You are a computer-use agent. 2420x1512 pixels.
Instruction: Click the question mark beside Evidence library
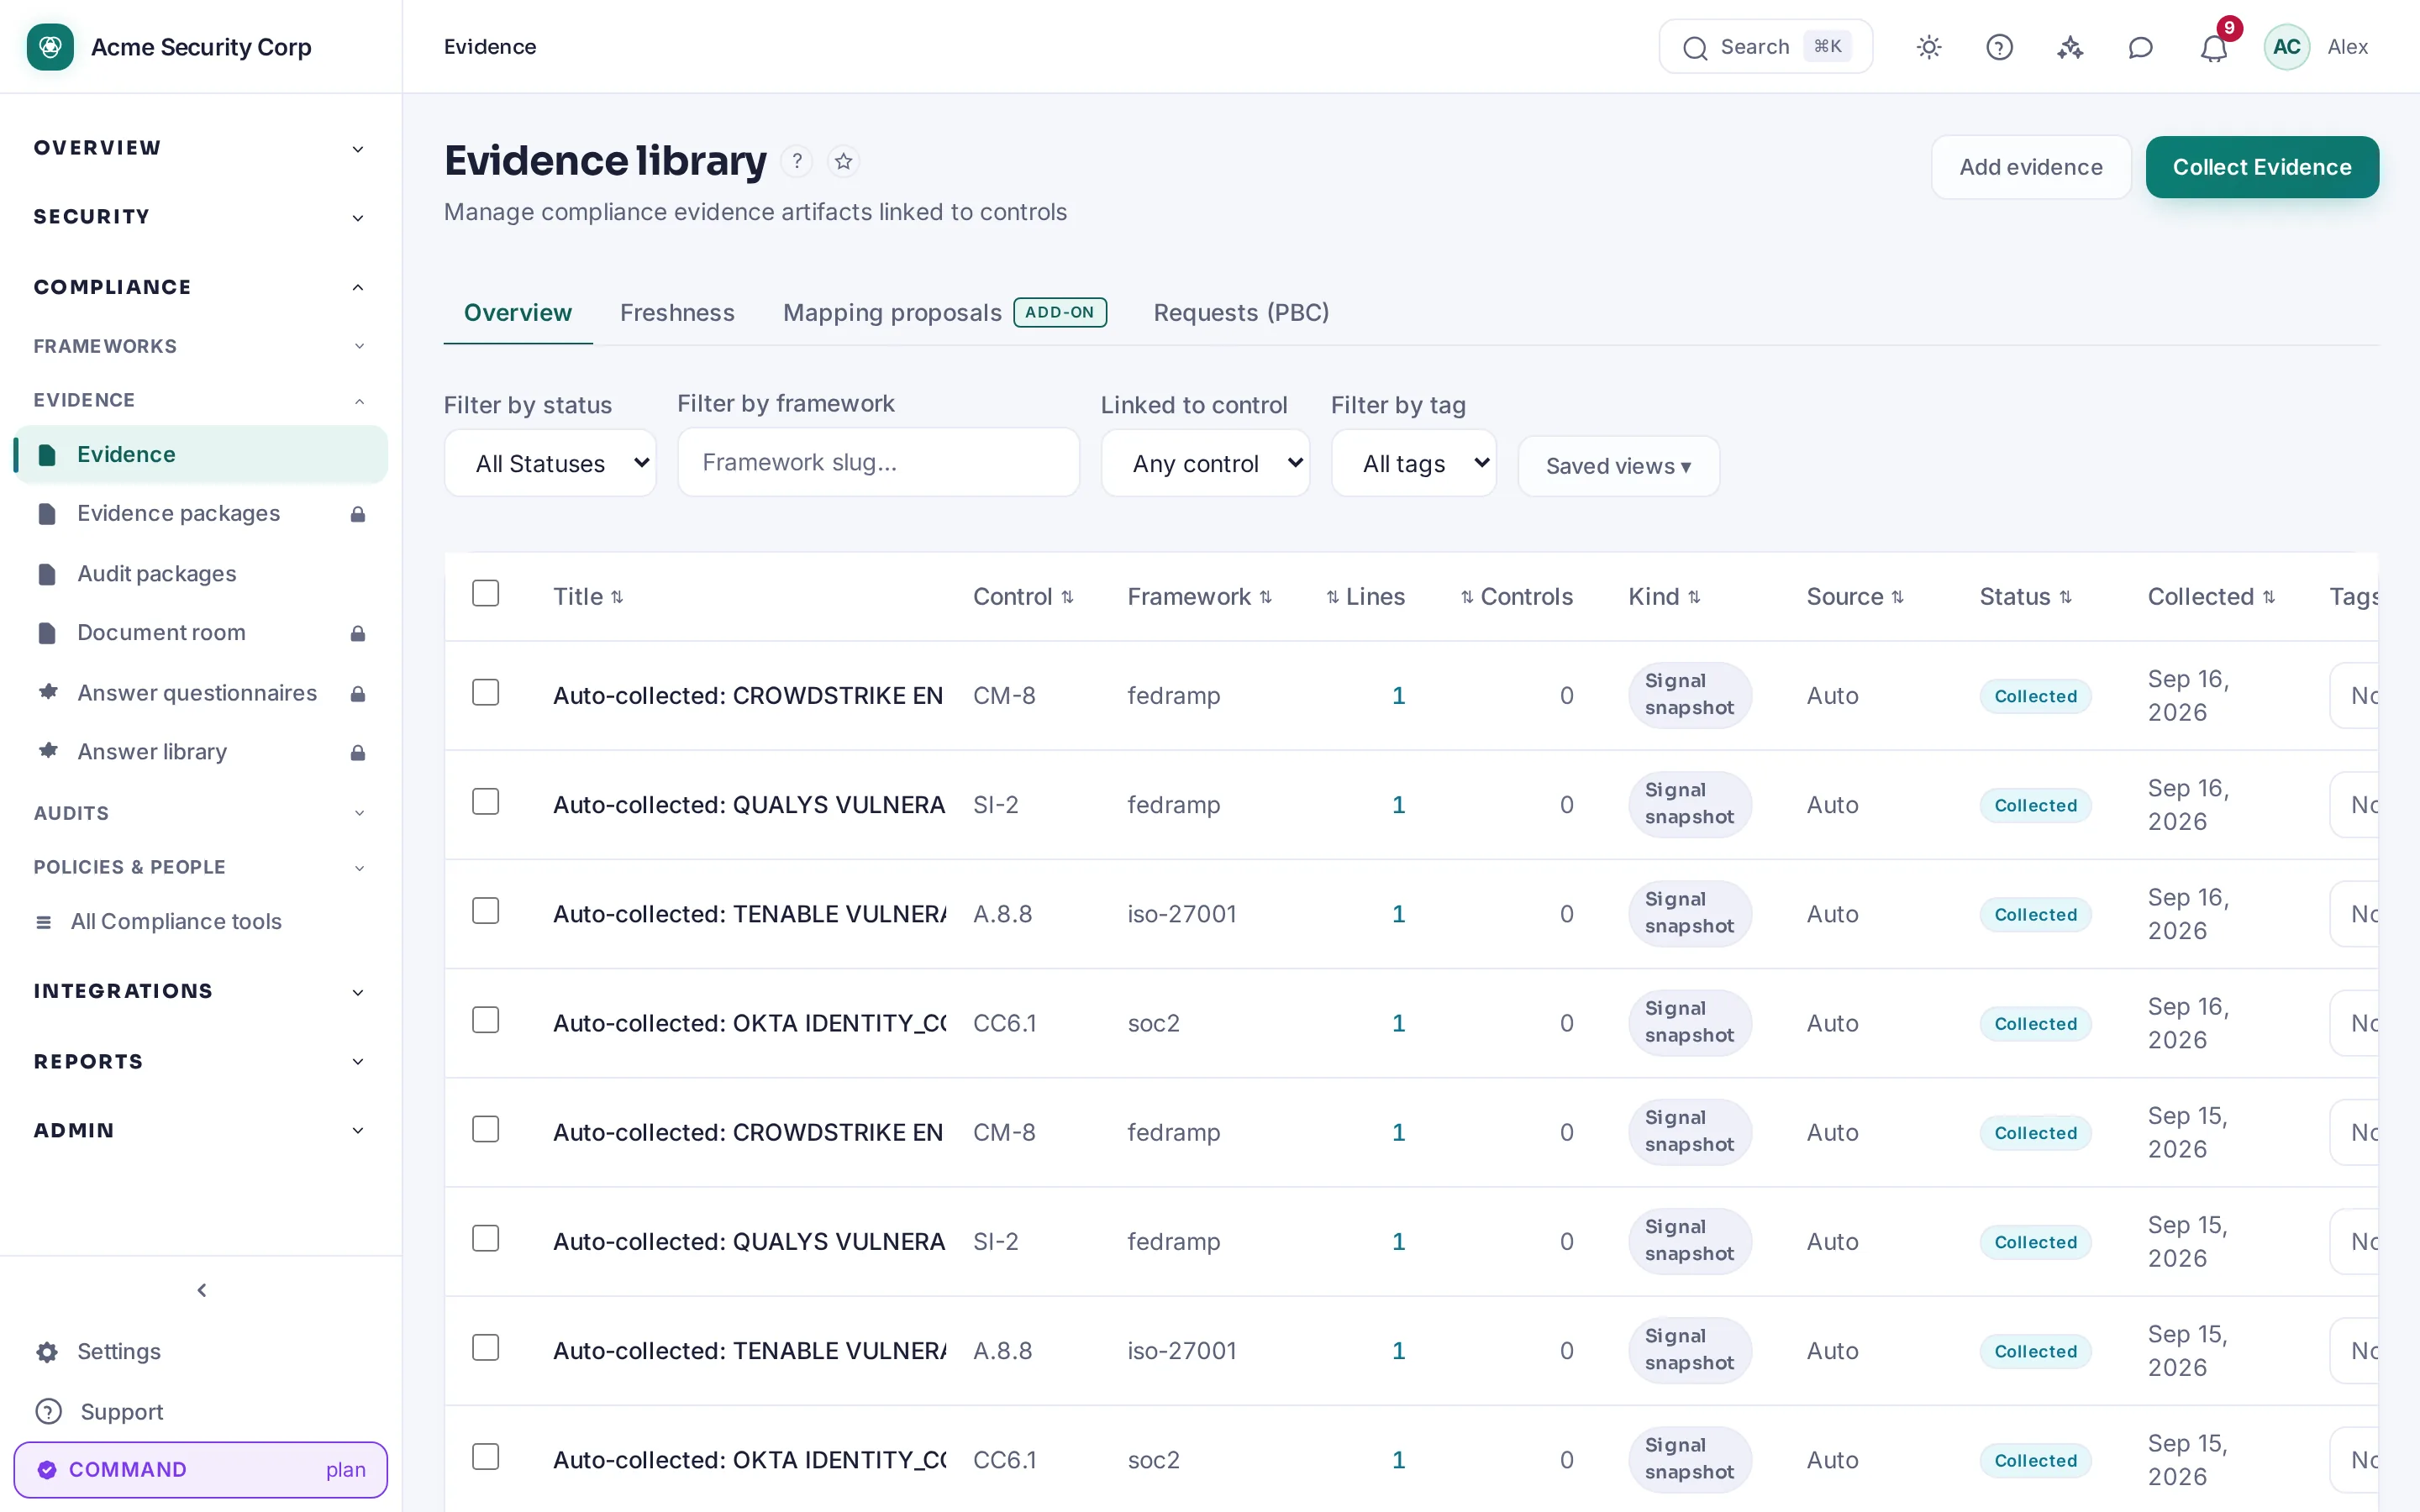pyautogui.click(x=796, y=161)
